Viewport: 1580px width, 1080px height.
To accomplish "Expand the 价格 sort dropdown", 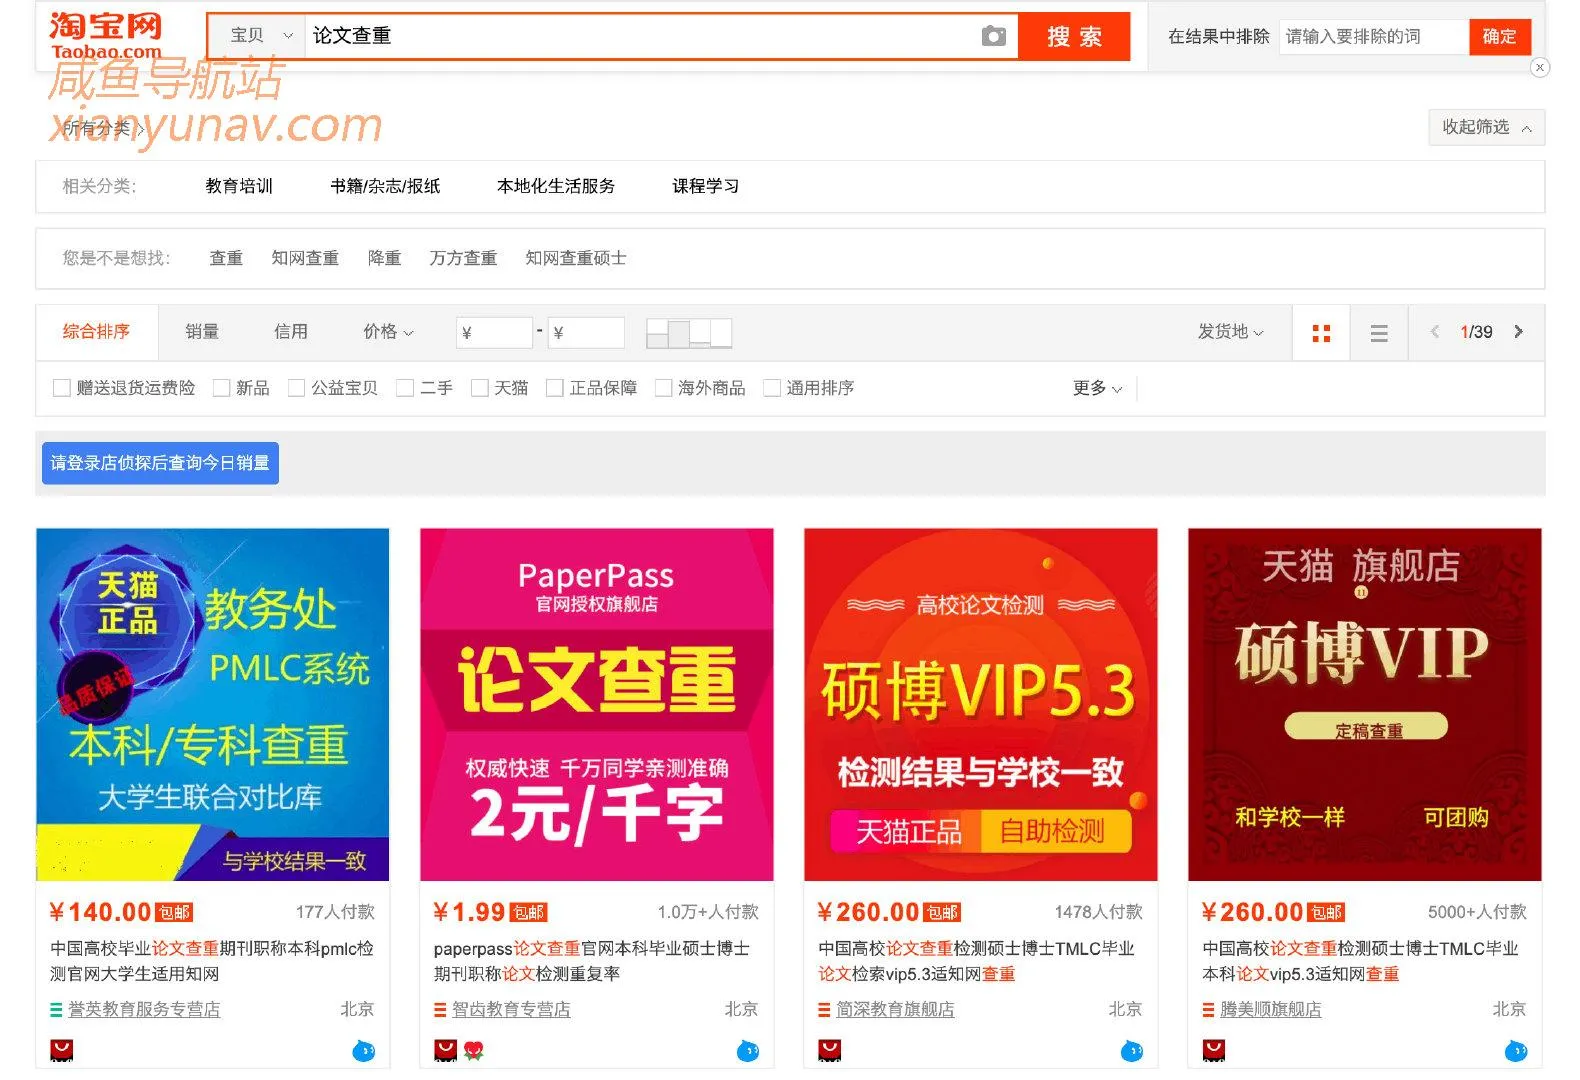I will point(388,332).
